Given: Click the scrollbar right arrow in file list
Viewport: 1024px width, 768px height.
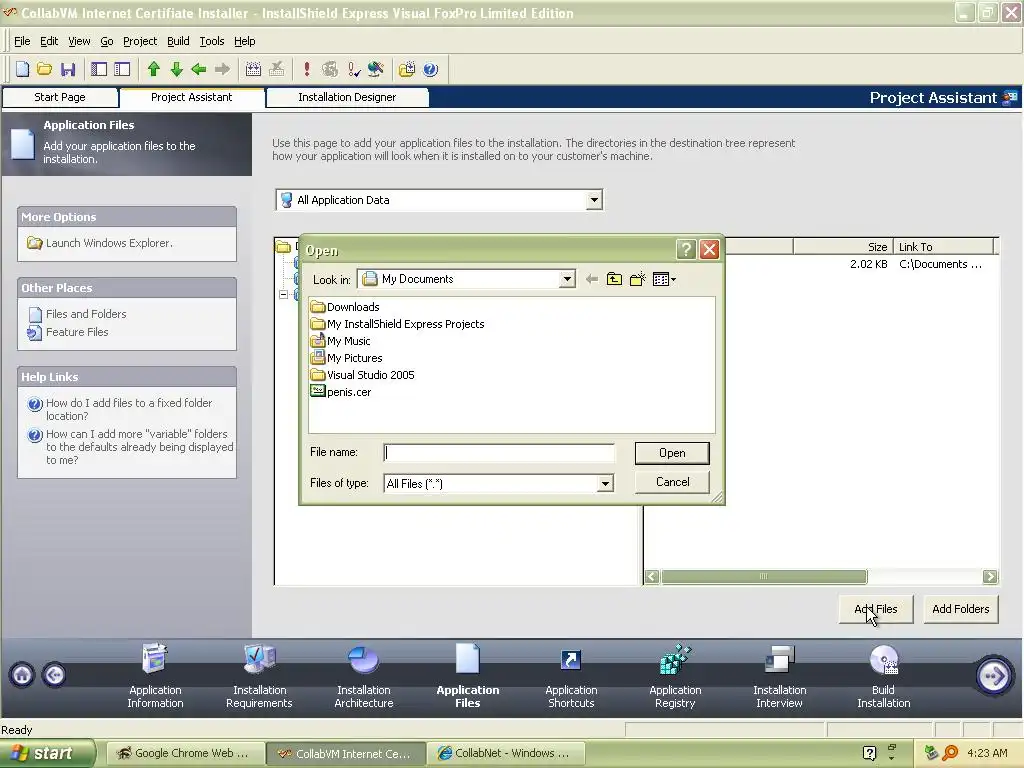Looking at the screenshot, I should pos(990,577).
